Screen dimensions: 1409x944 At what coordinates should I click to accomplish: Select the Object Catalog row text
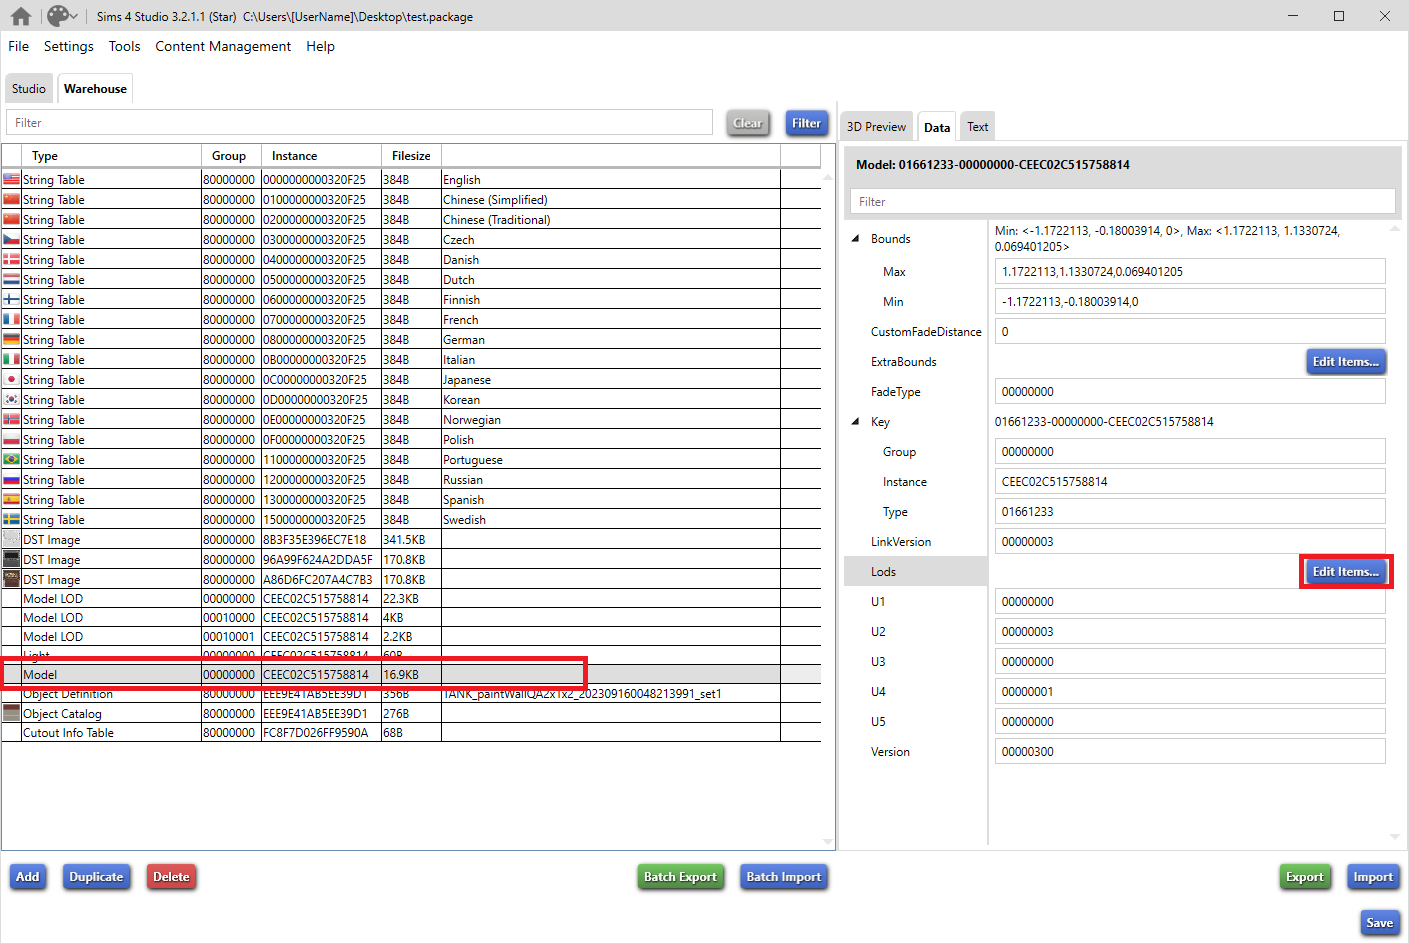coord(62,714)
